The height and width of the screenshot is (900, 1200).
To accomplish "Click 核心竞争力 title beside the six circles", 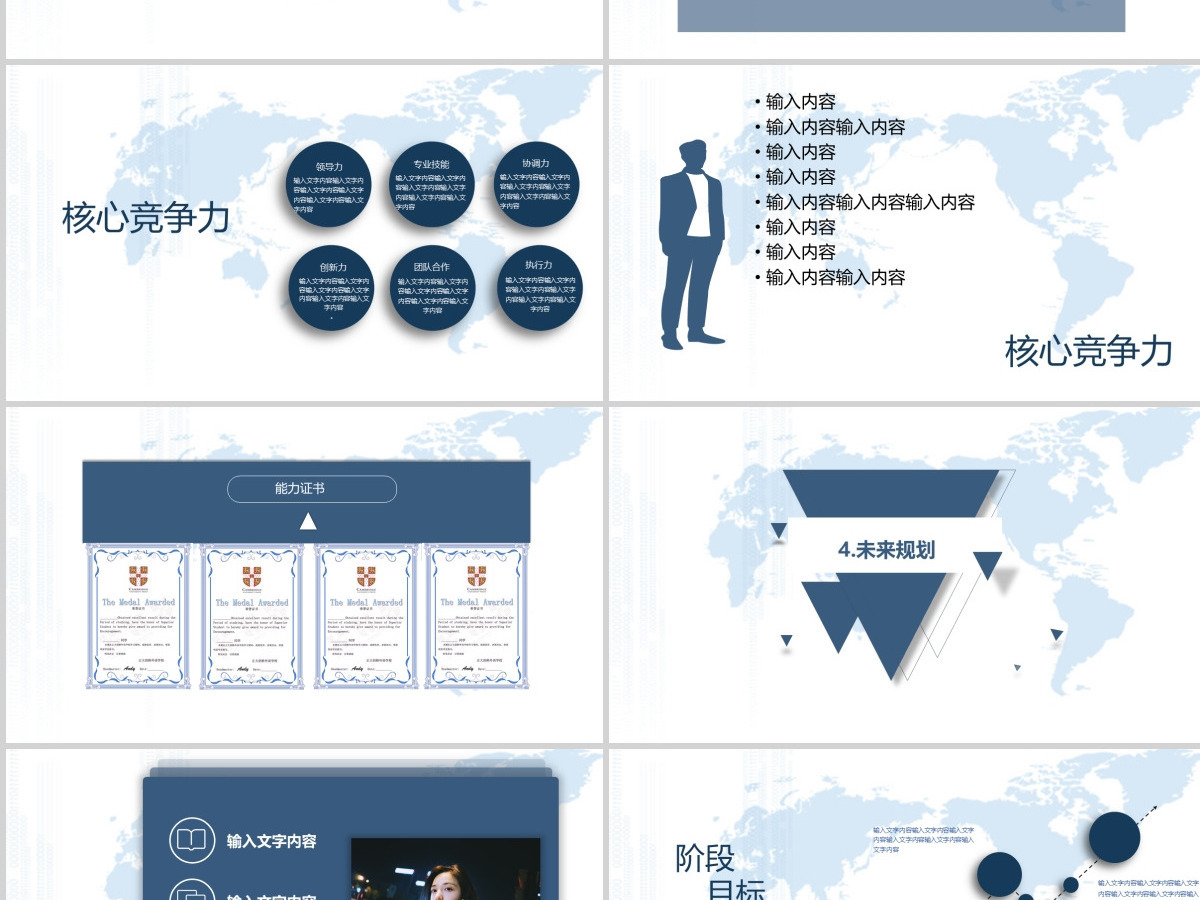I will click(146, 218).
